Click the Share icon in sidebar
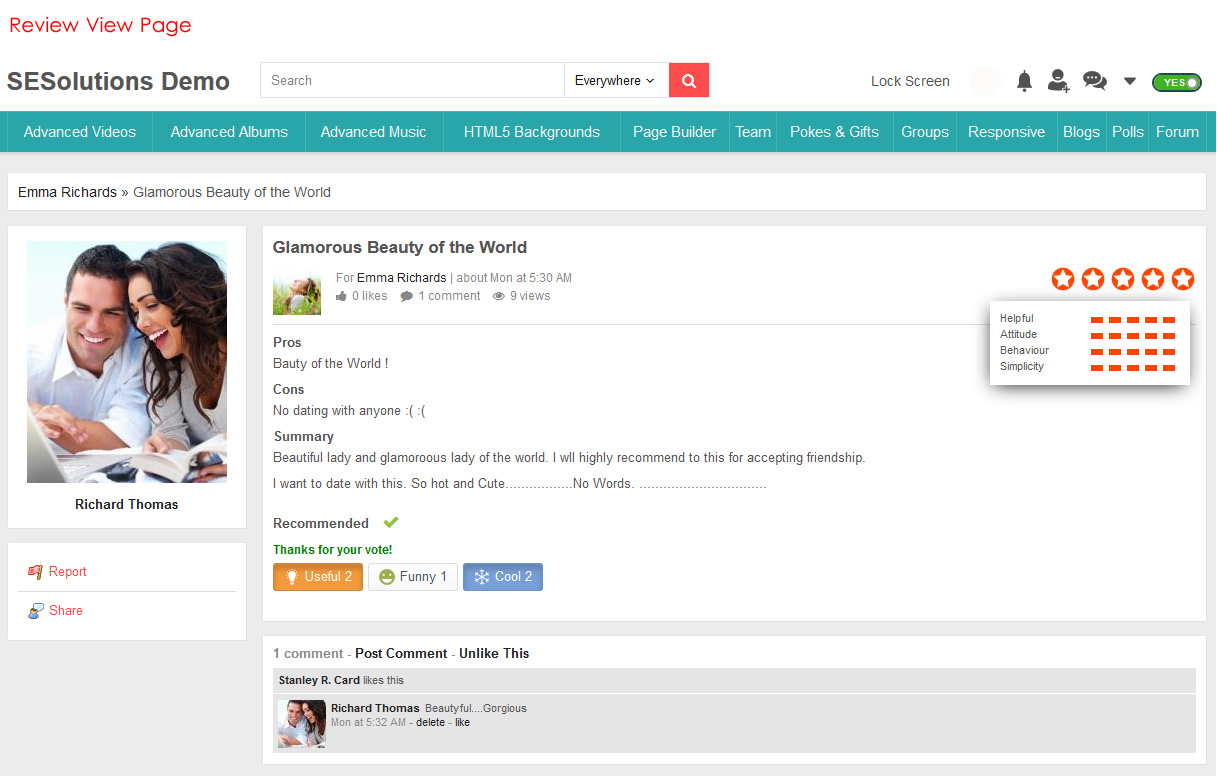Viewport: 1217px width, 776px height. tap(36, 611)
